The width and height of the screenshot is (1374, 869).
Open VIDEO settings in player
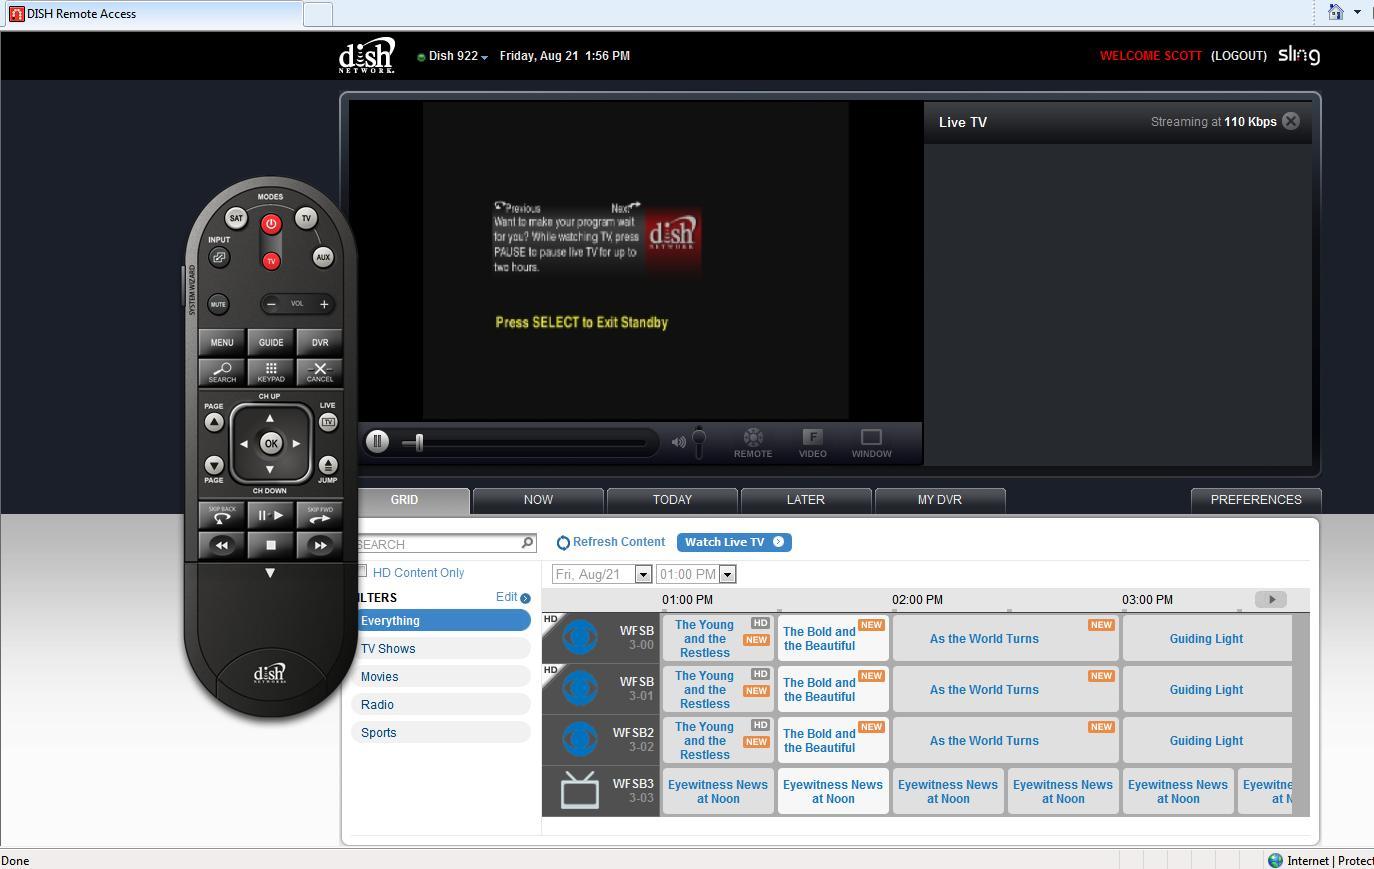pyautogui.click(x=812, y=443)
